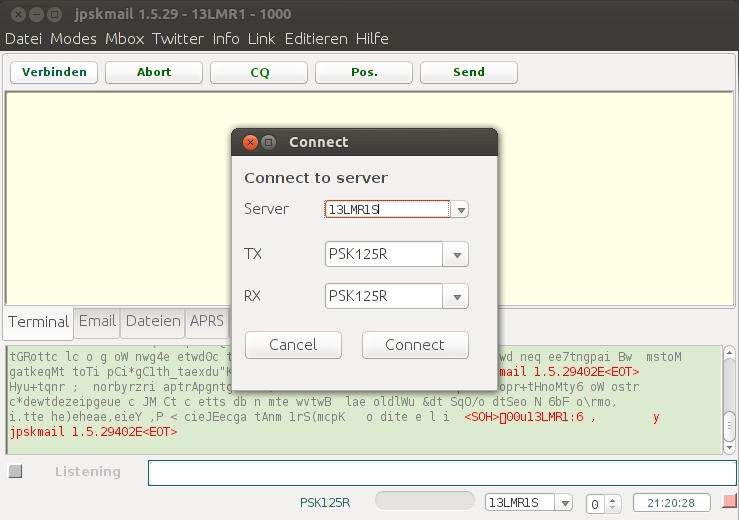
Task: Switch to the Email tab
Action: [x=97, y=322]
